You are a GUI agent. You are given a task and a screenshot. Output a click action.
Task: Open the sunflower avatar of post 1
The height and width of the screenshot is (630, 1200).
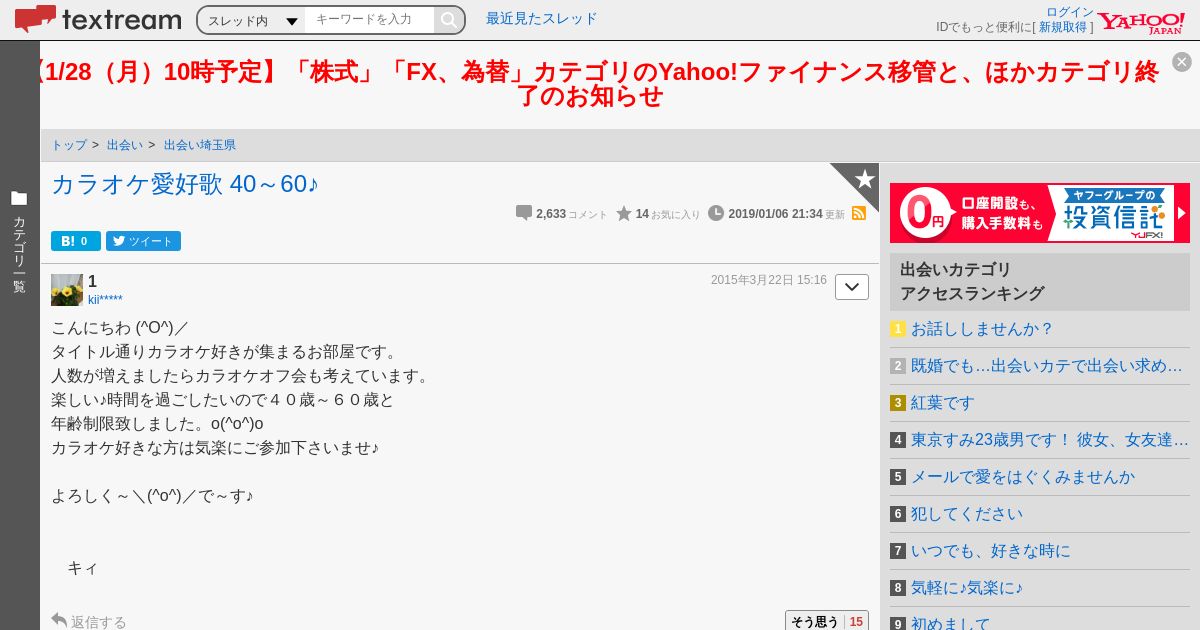(67, 290)
